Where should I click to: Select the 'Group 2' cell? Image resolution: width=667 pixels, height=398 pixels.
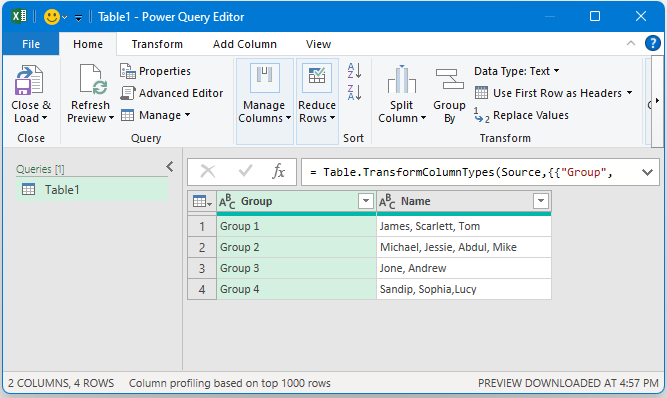pyautogui.click(x=296, y=247)
